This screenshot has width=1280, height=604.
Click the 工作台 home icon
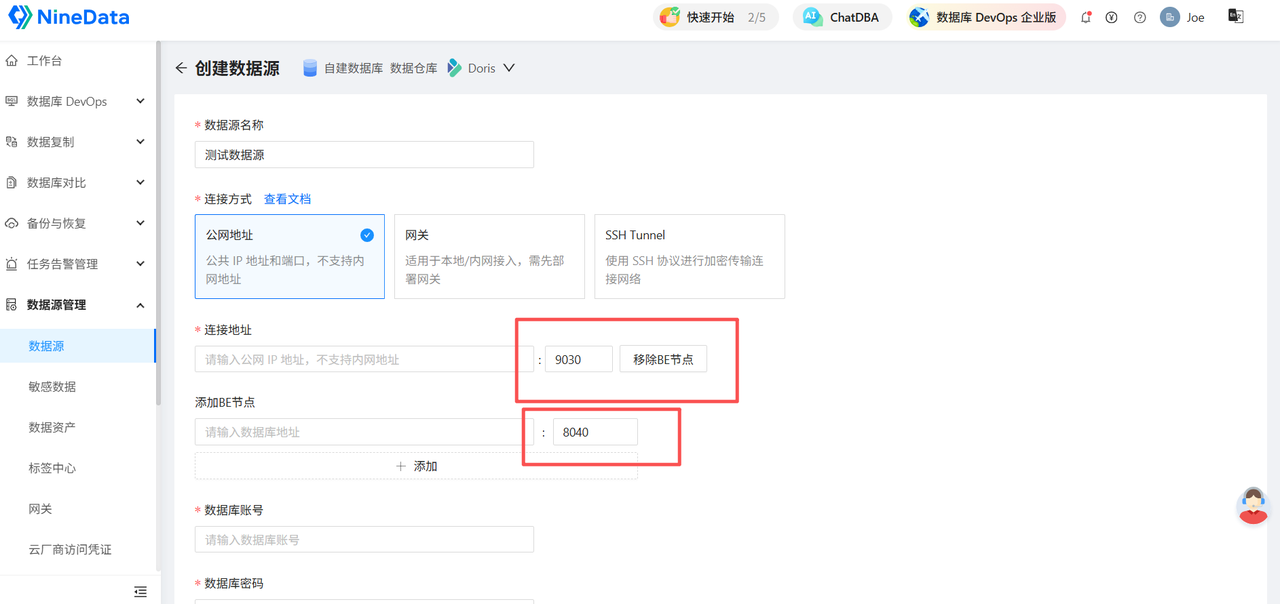(12, 60)
